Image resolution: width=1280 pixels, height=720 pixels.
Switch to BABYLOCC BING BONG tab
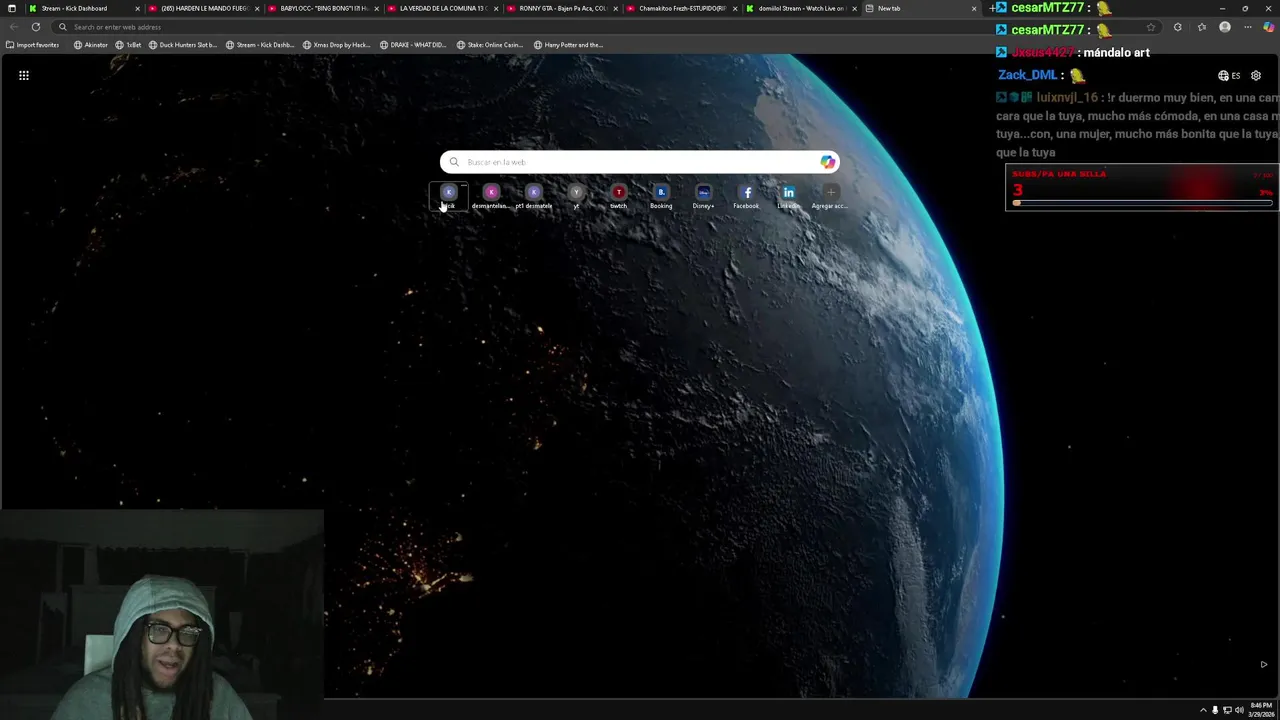coord(324,8)
